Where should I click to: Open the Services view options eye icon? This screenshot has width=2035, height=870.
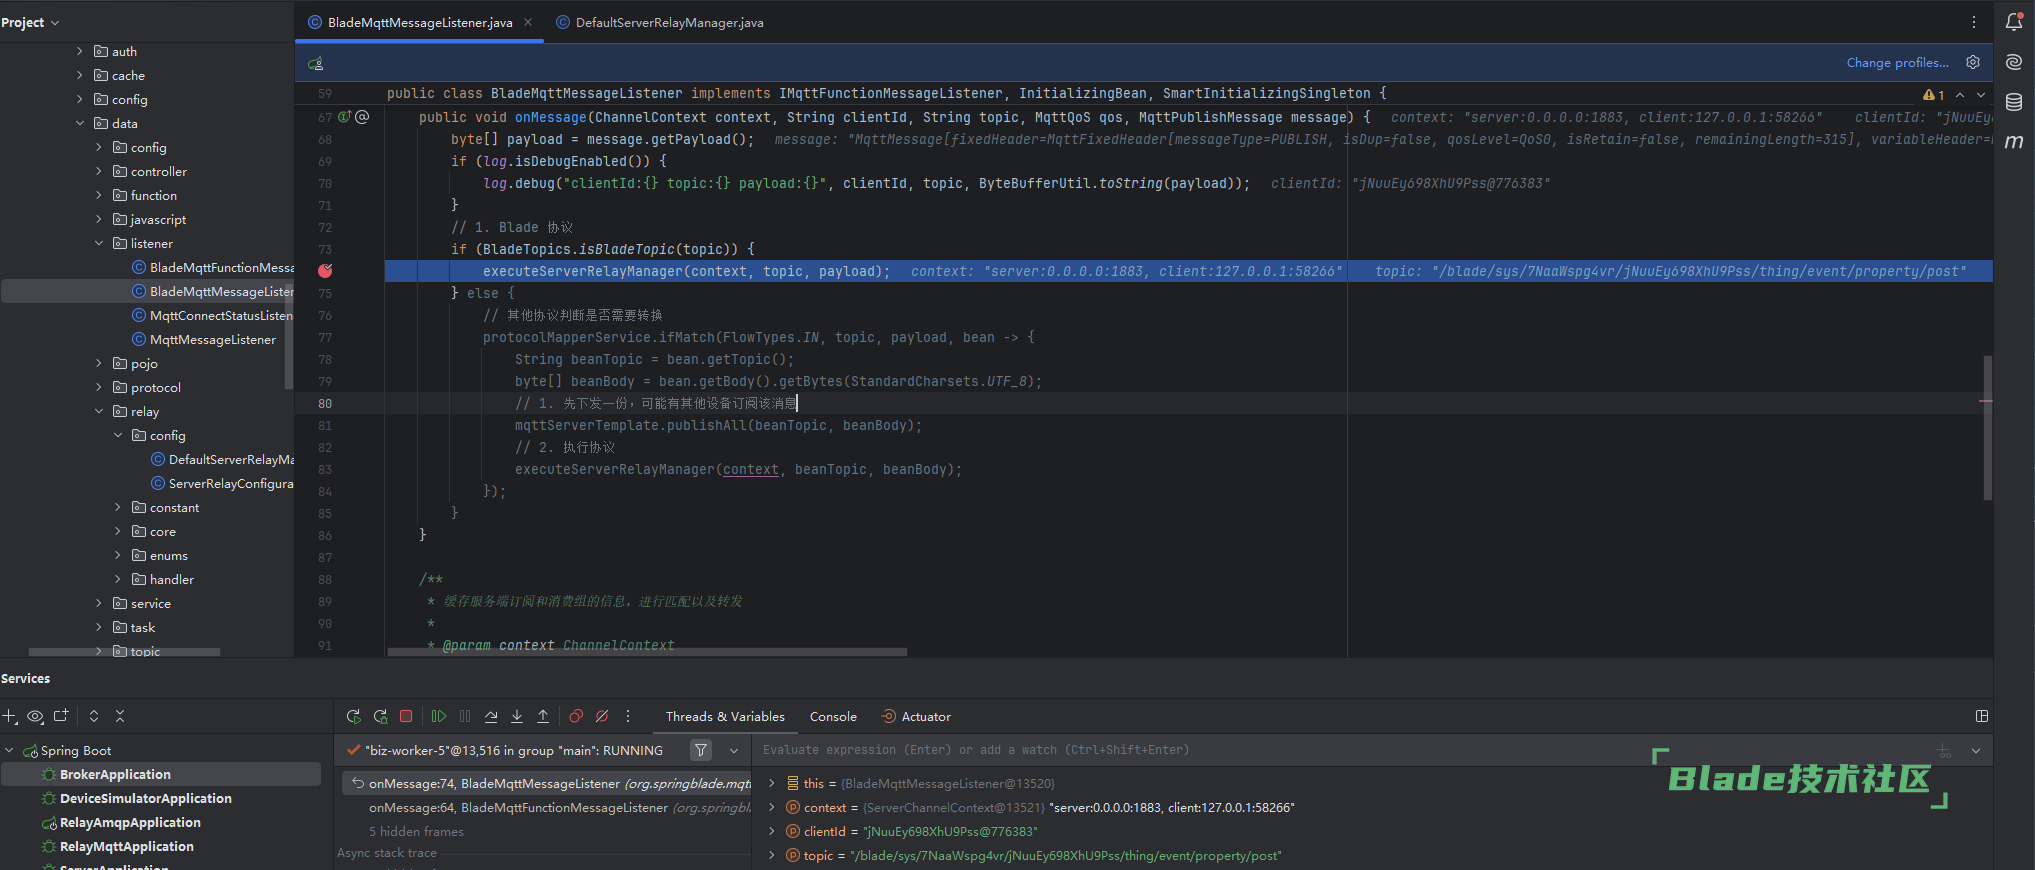coord(36,716)
